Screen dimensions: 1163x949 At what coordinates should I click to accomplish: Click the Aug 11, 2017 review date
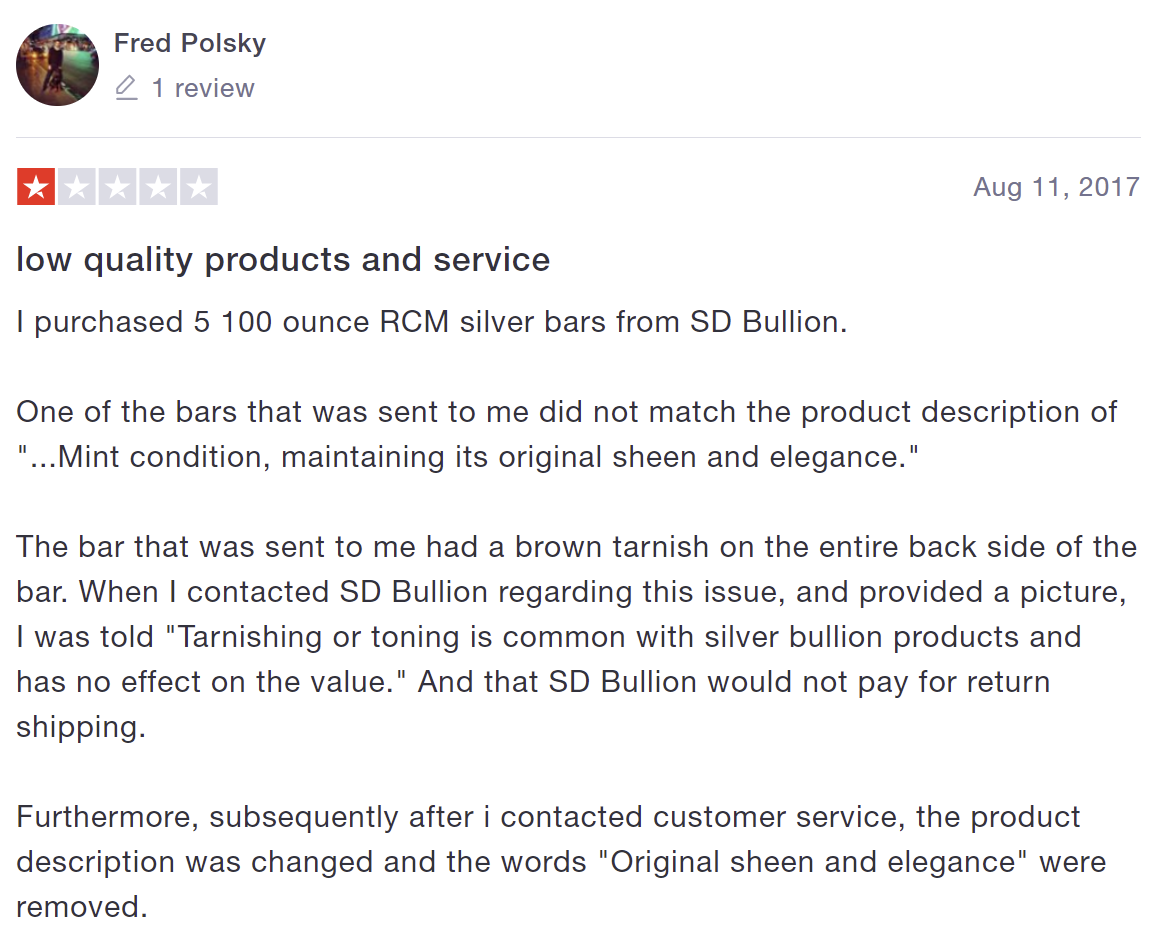point(1056,187)
